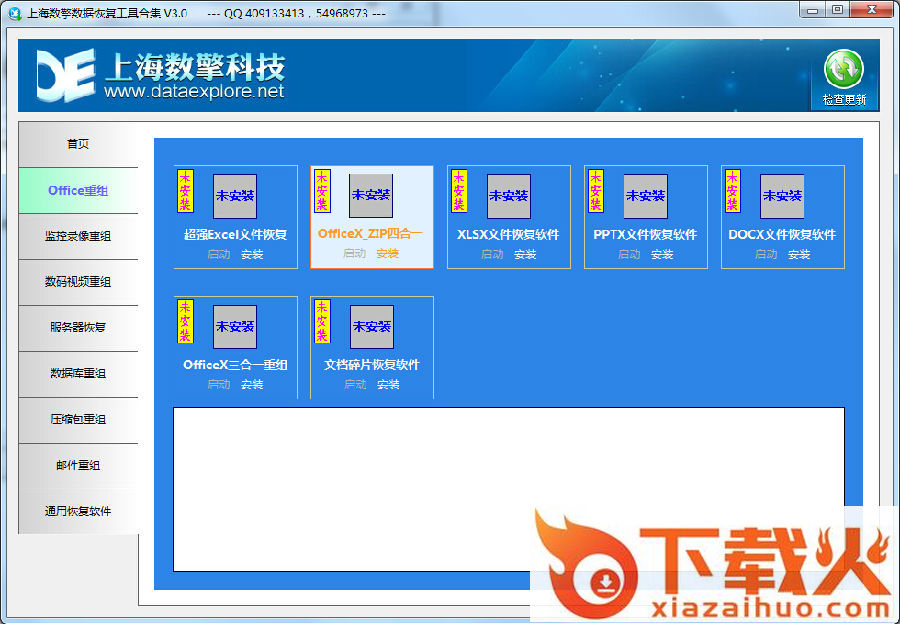
Task: Select the Office重组 tab
Action: [79, 191]
